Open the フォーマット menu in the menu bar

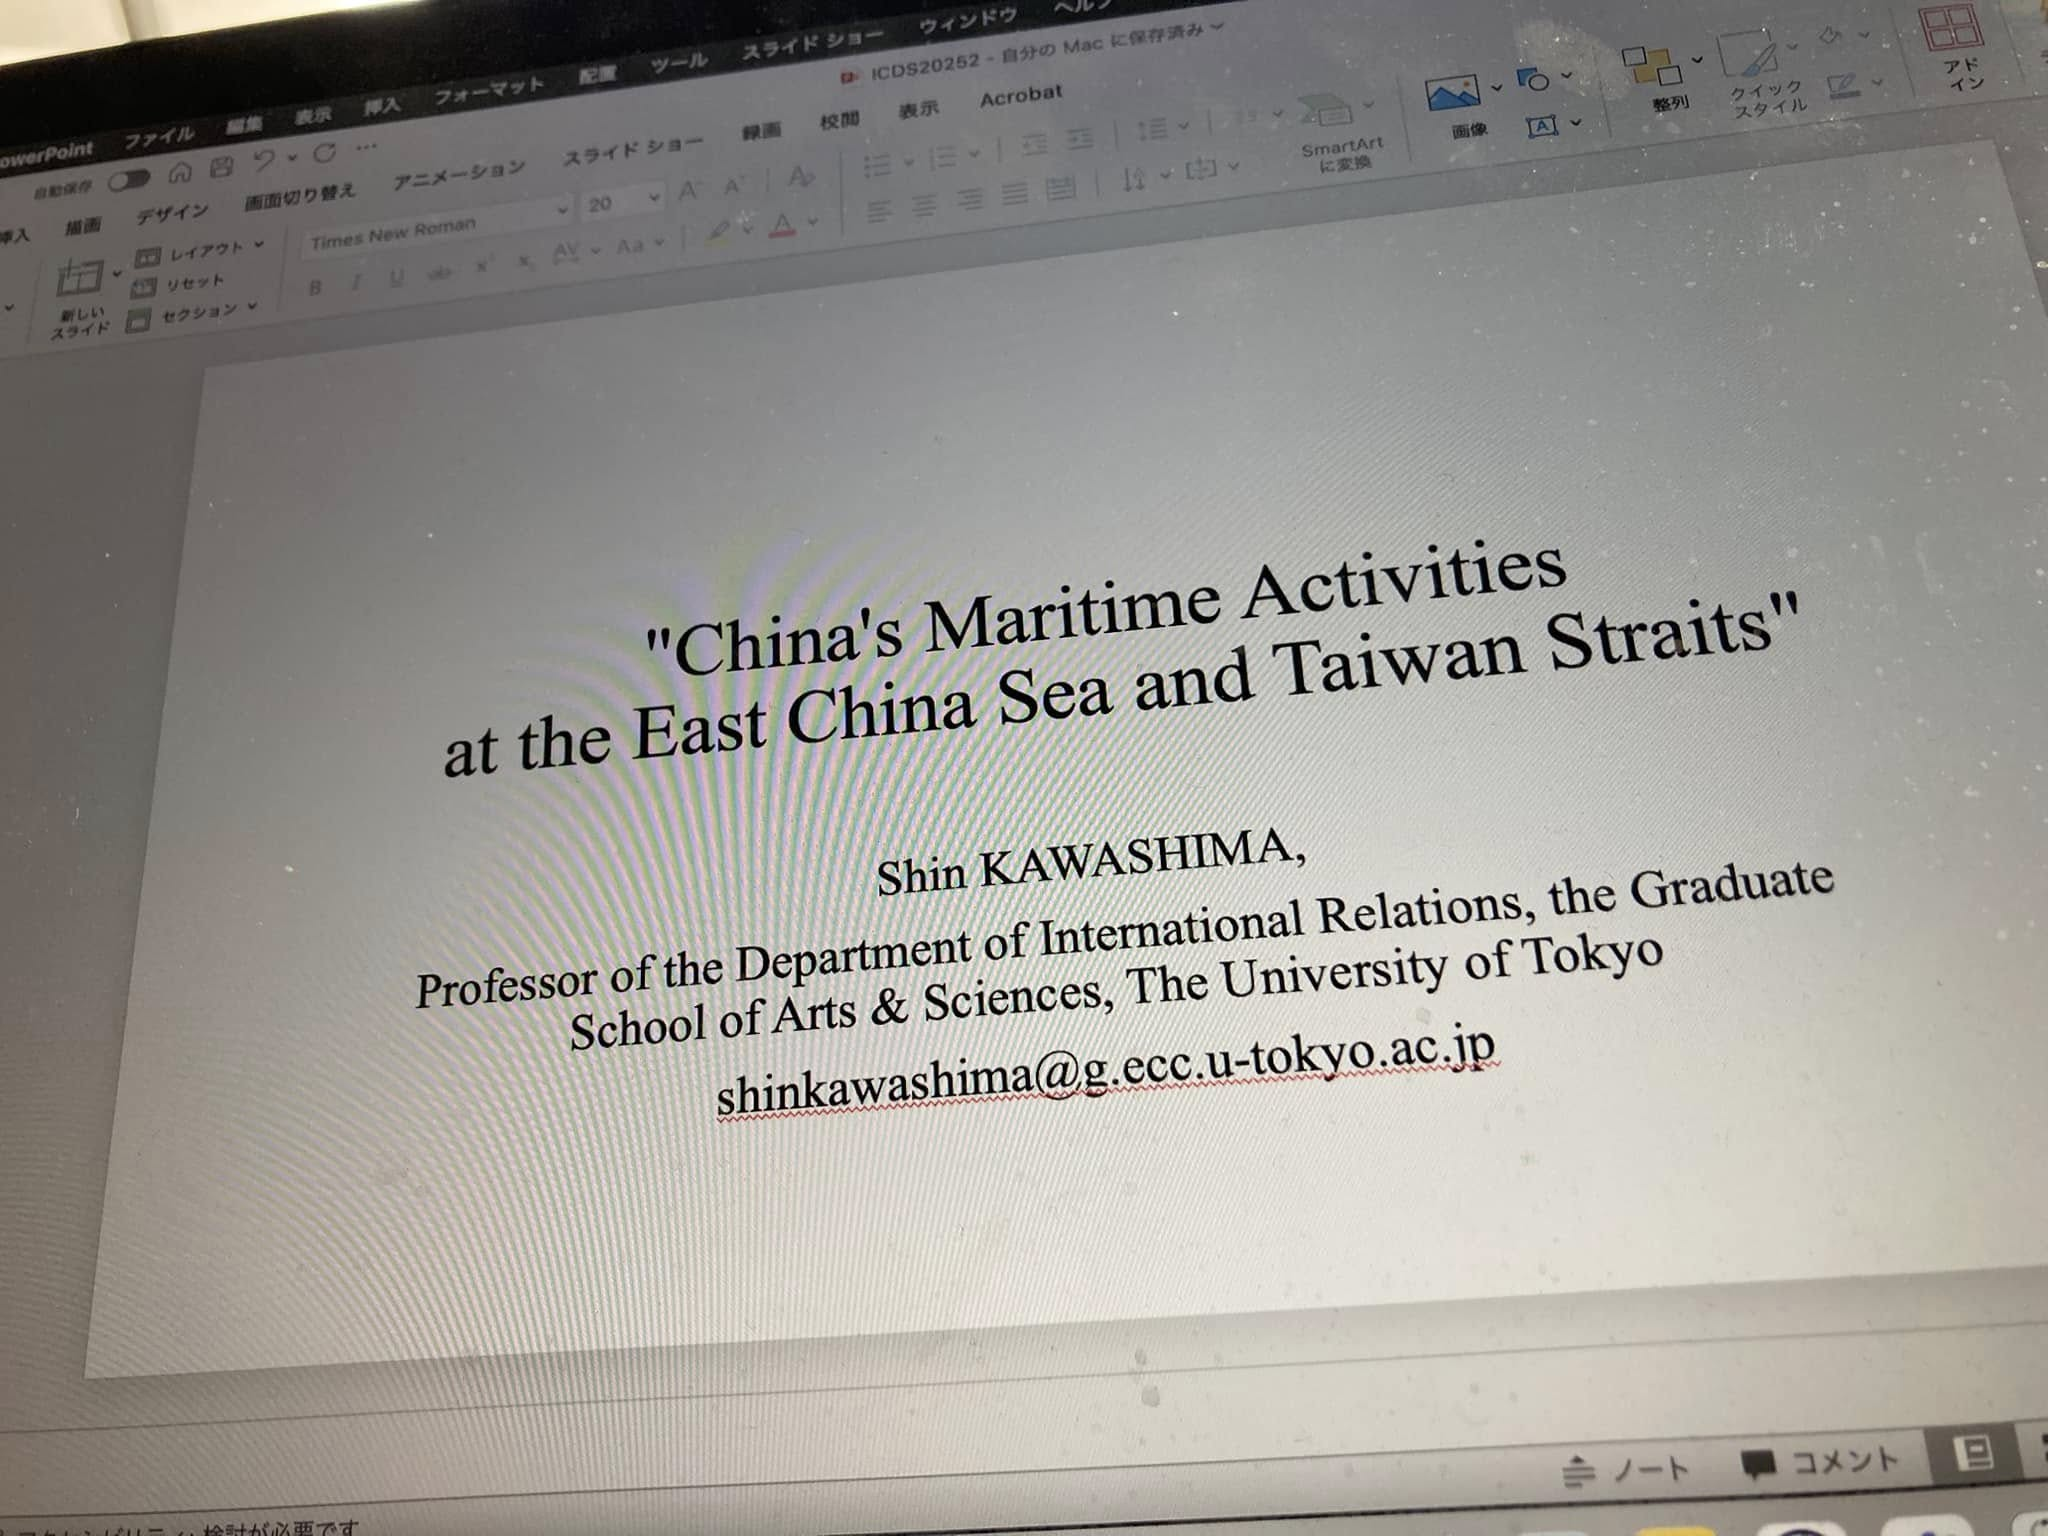(x=490, y=90)
